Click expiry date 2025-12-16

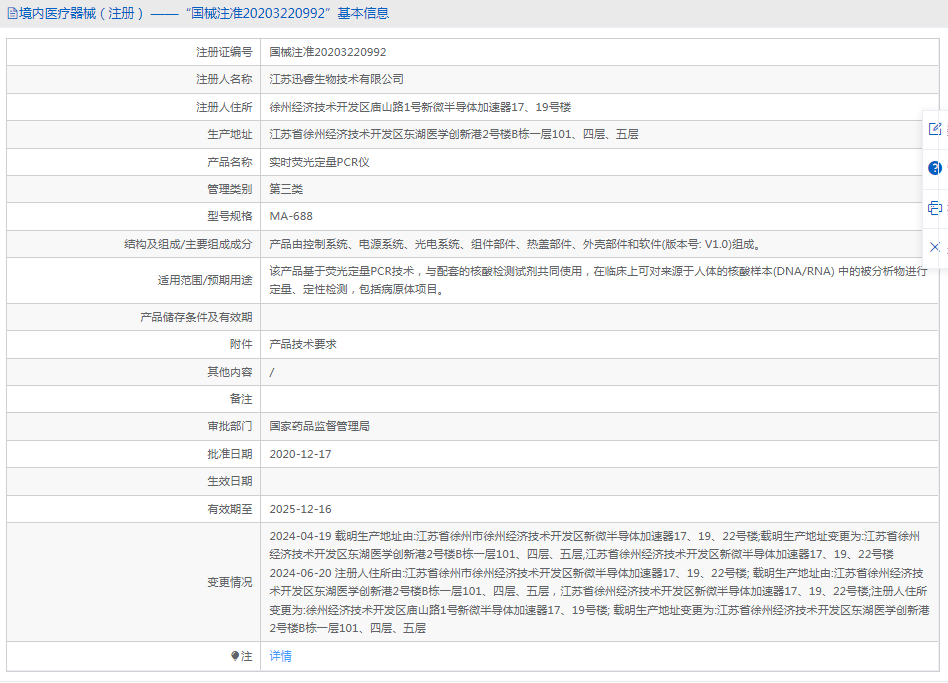(300, 509)
